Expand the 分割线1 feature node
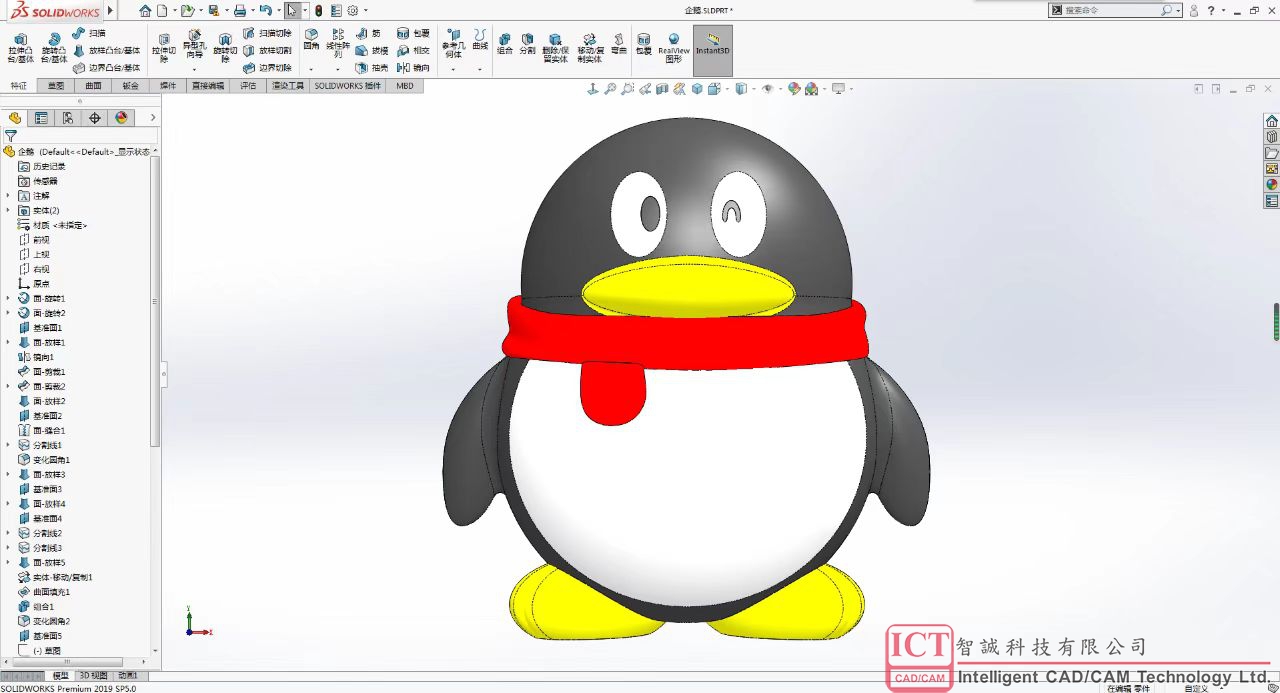 8,445
